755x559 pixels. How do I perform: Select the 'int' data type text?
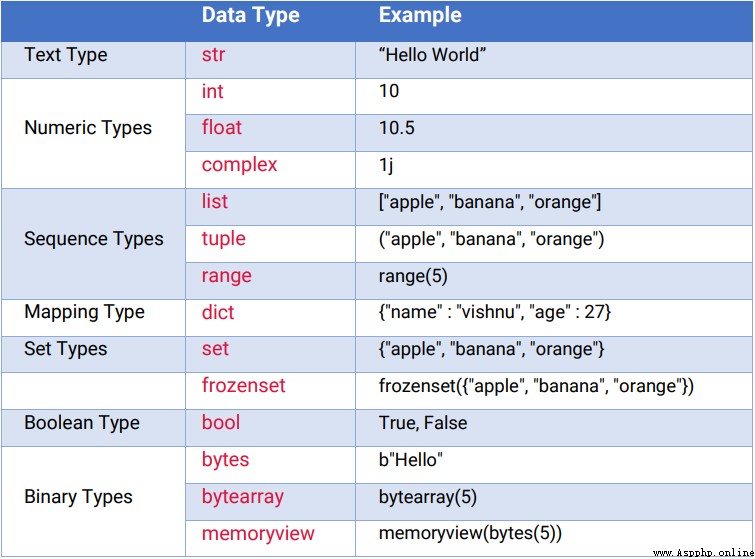212,91
